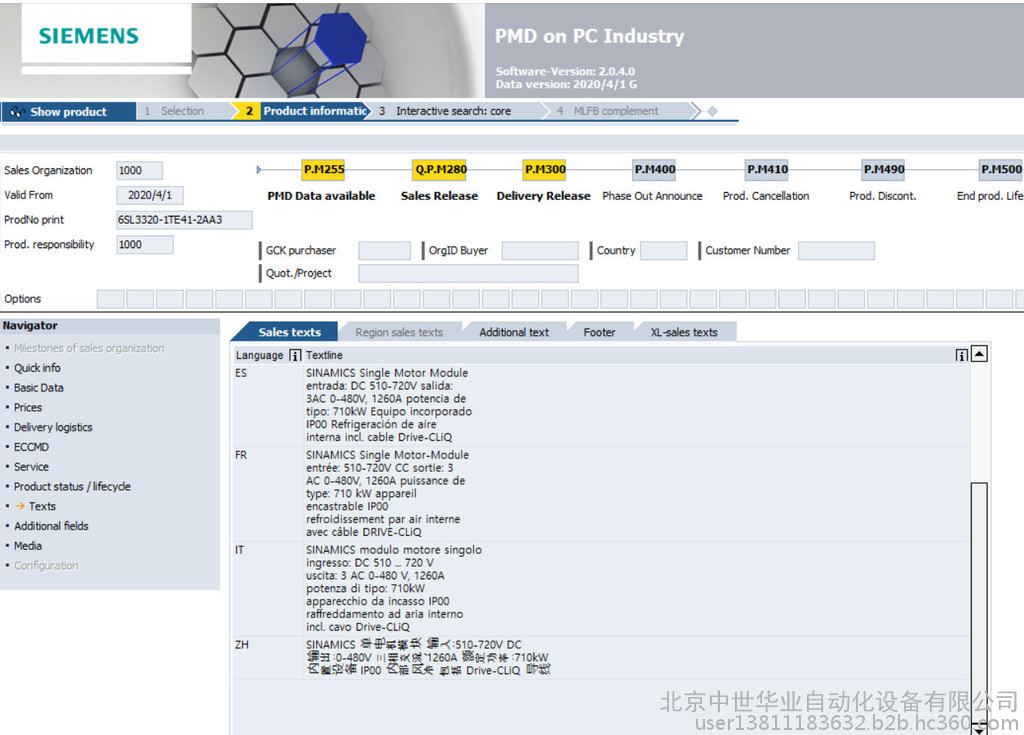Open Additional fields in Navigator
The height and width of the screenshot is (735, 1024).
(x=51, y=526)
